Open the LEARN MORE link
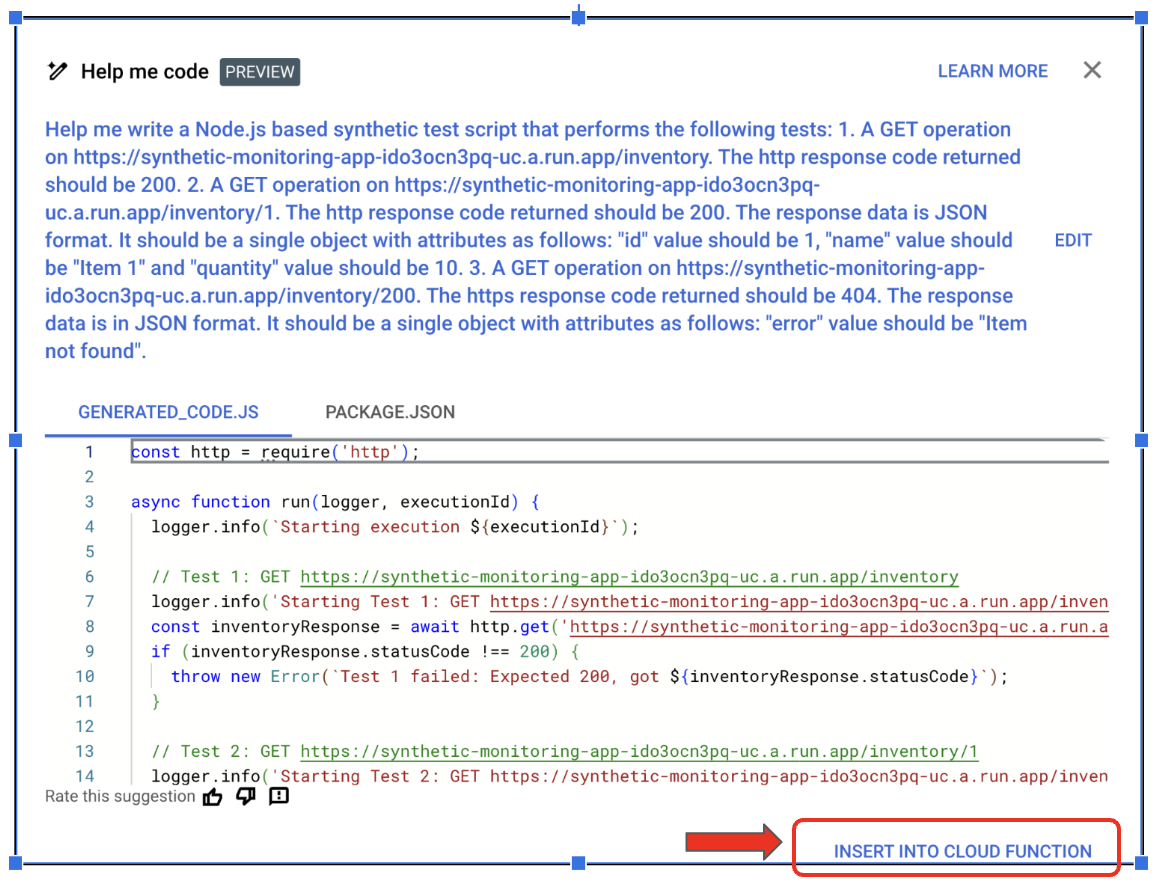 pyautogui.click(x=992, y=71)
